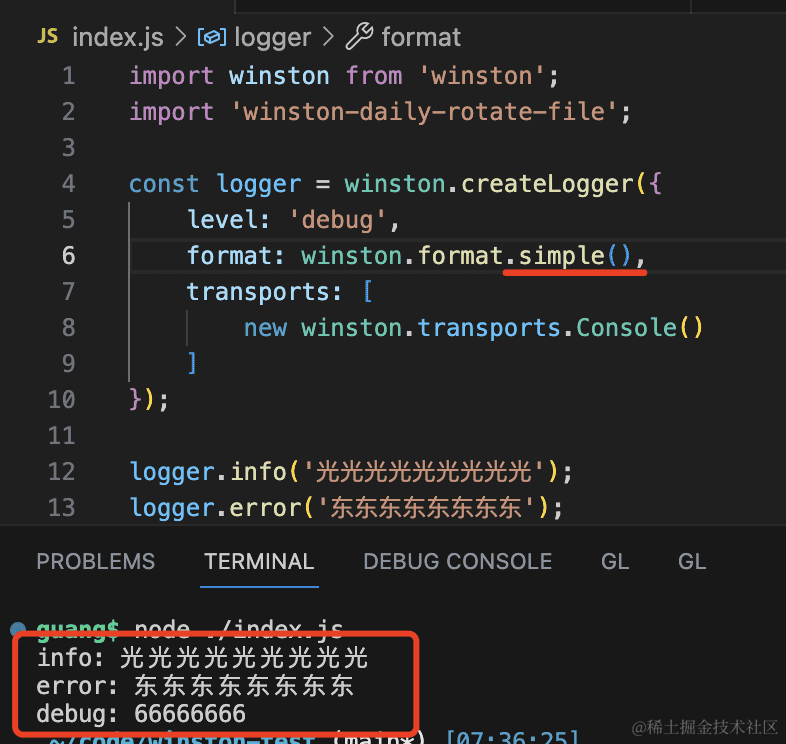Open the second GL panel tab
786x744 pixels.
pos(692,562)
